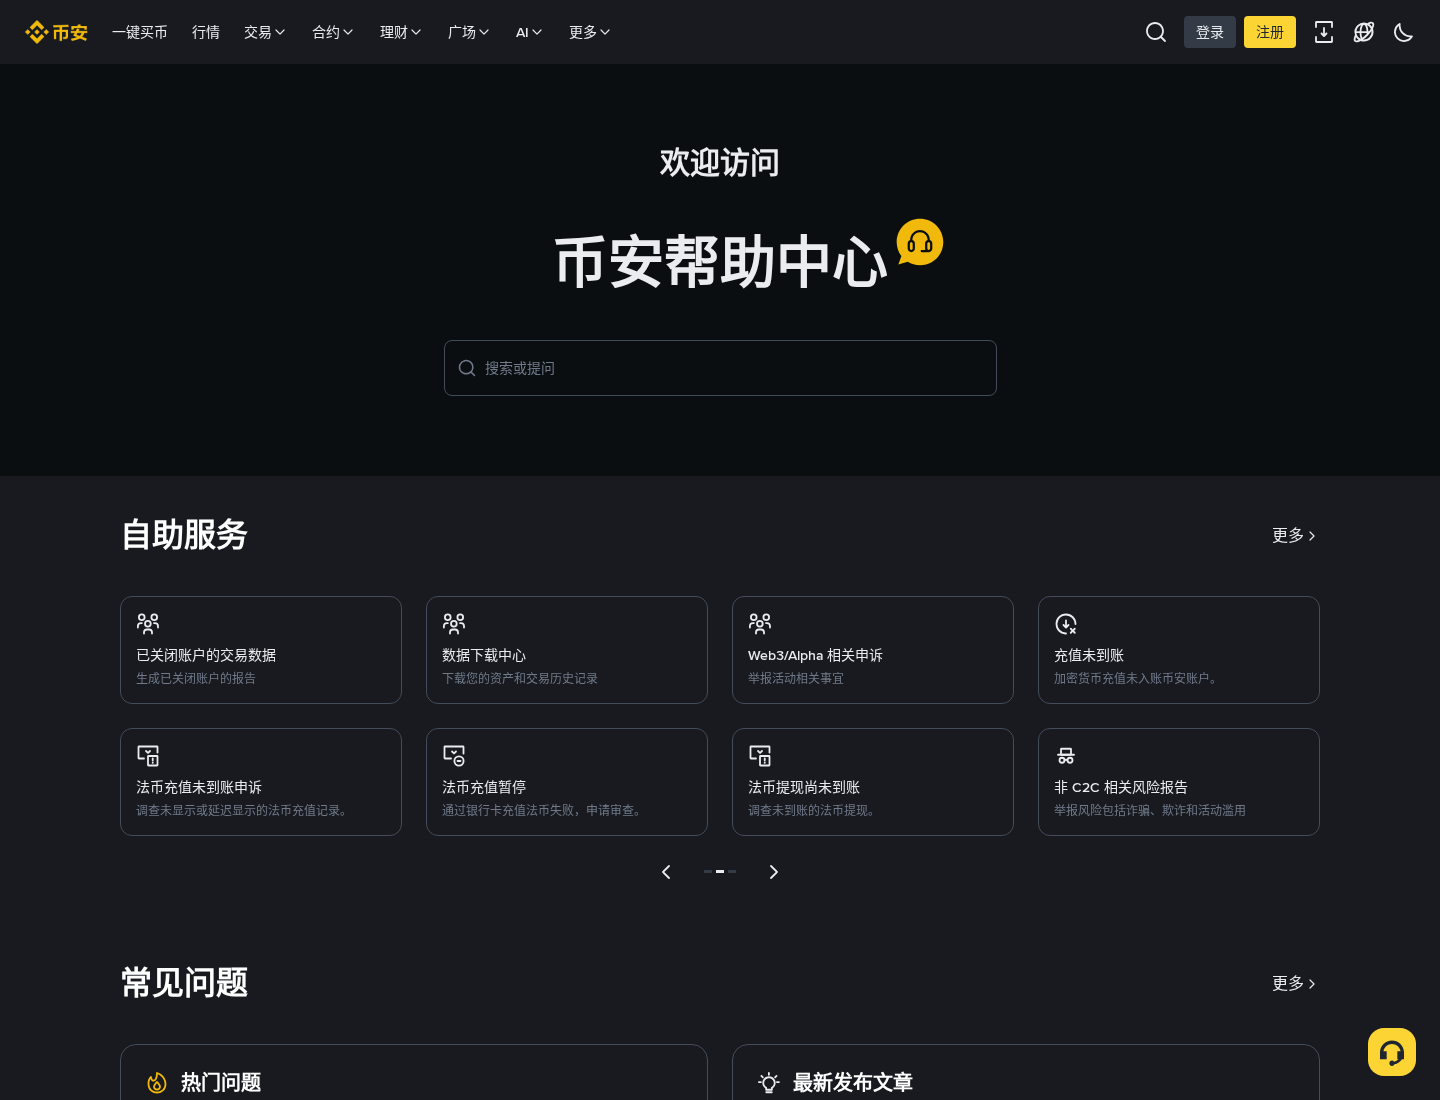Expand the 广场 dropdown menu
Image resolution: width=1440 pixels, height=1100 pixels.
(468, 32)
